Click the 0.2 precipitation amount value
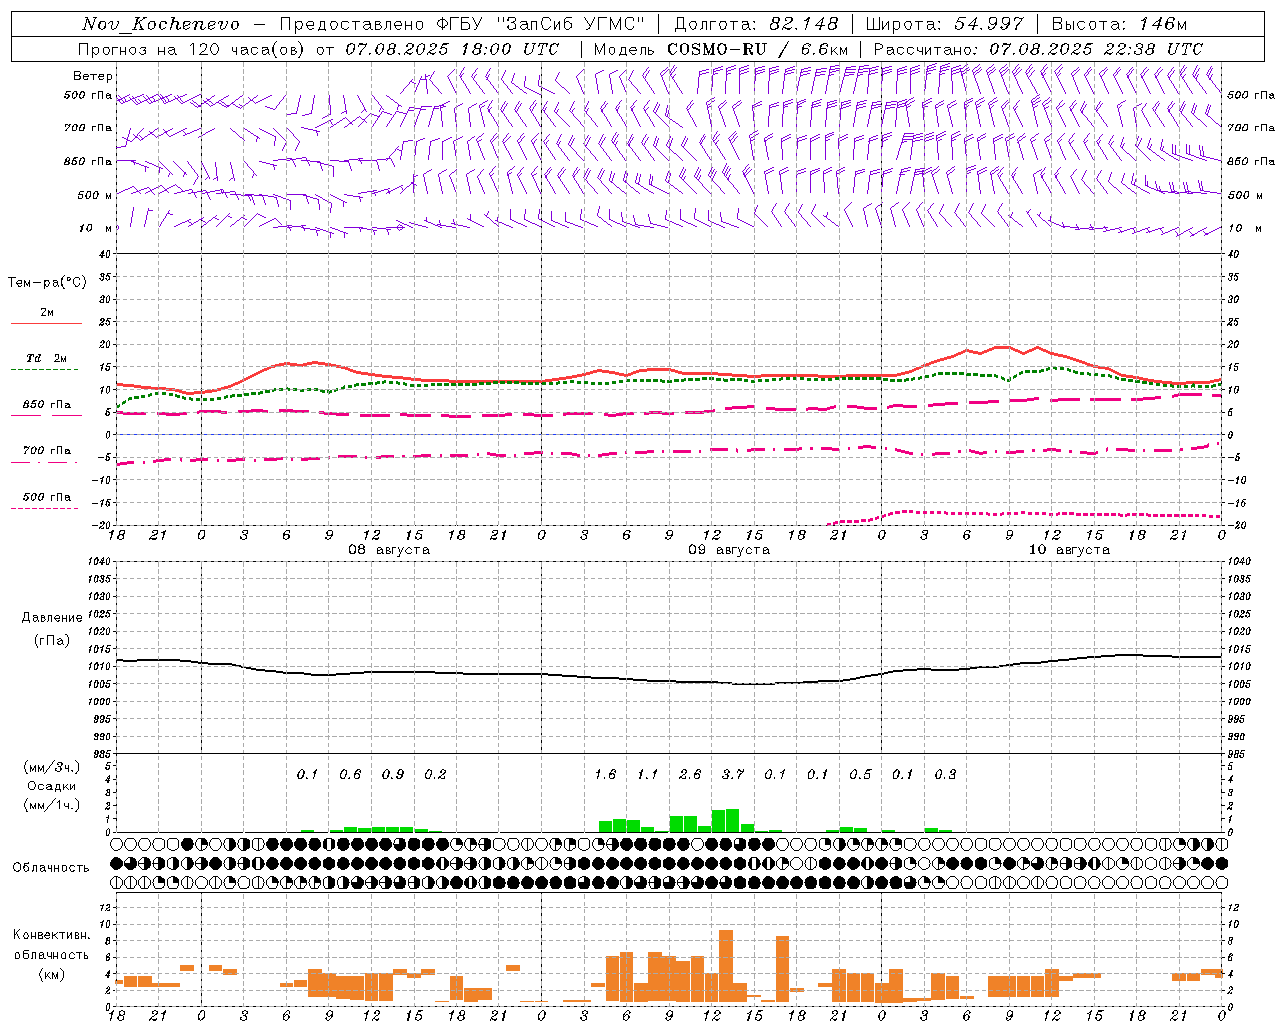1280x1024 pixels. coord(435,774)
